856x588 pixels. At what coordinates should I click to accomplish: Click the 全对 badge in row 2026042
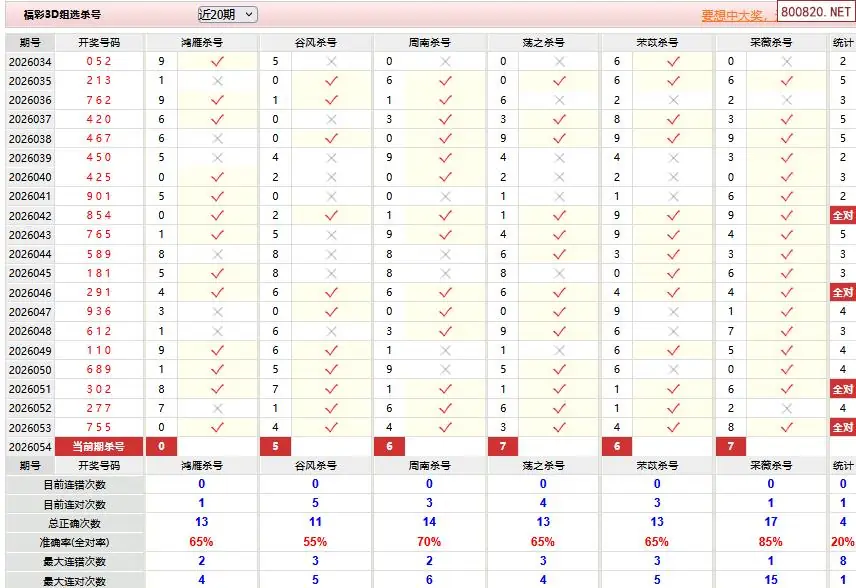(x=843, y=216)
